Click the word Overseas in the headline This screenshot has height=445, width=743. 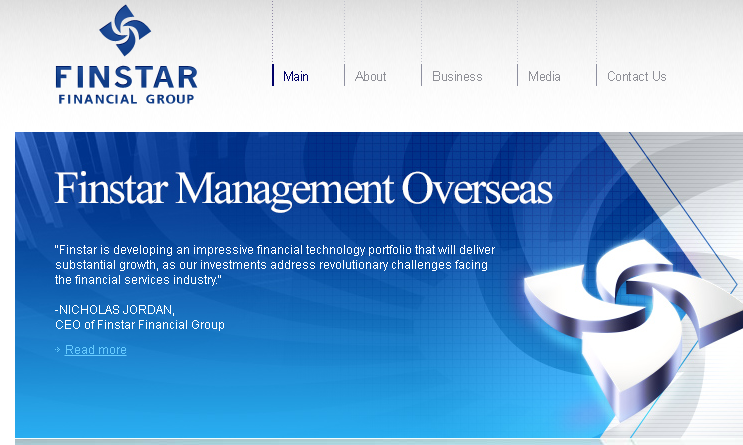click(x=476, y=188)
